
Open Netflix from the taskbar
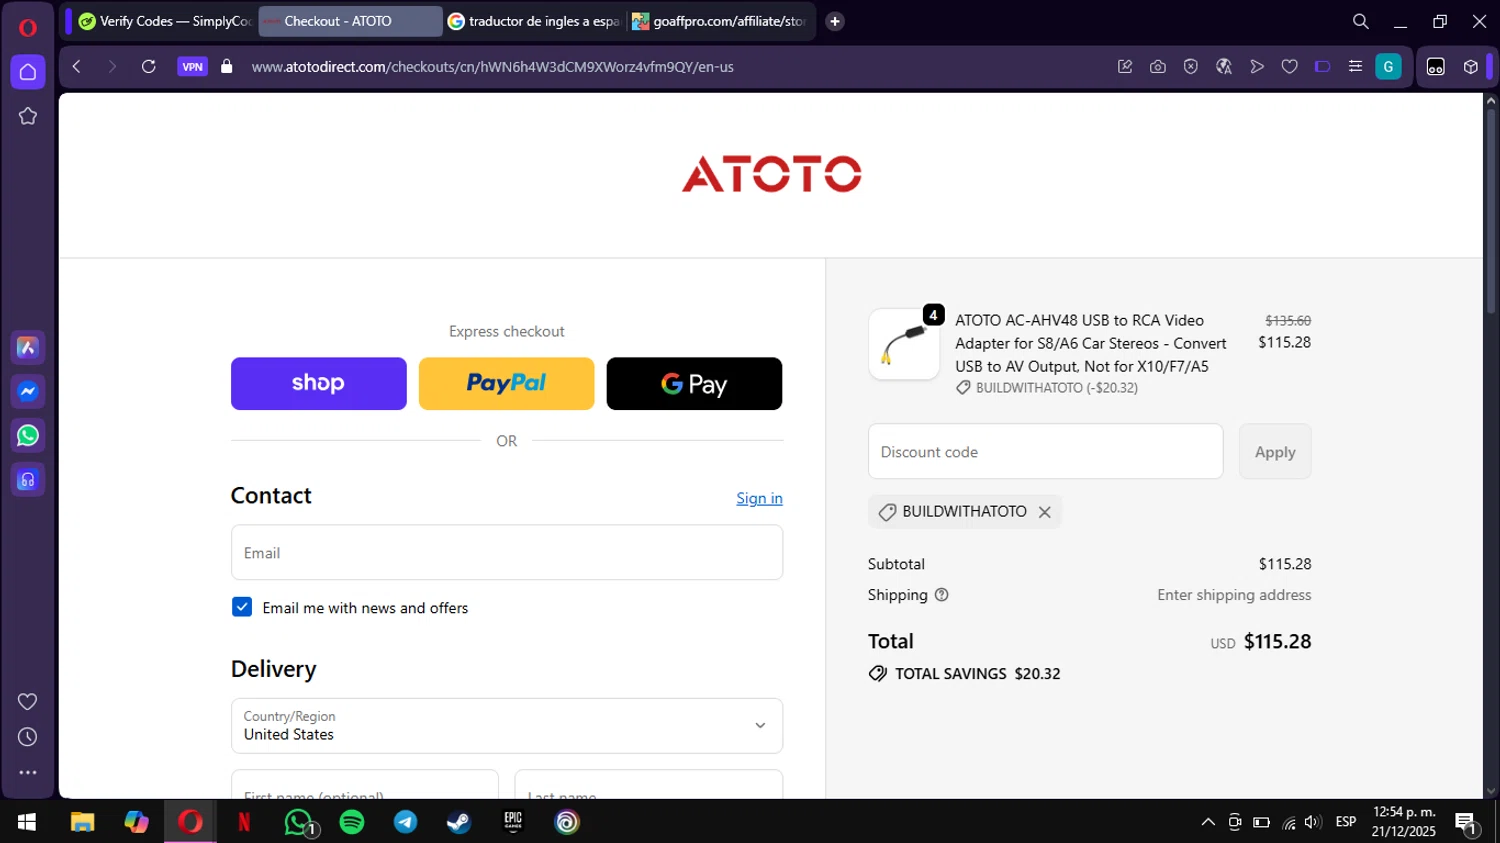click(244, 822)
